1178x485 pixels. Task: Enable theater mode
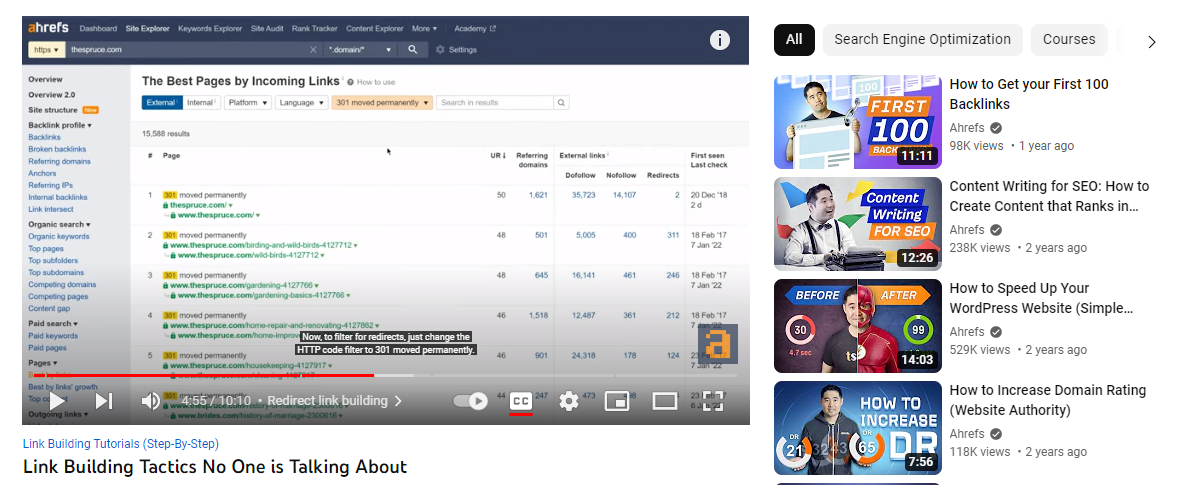(x=665, y=402)
